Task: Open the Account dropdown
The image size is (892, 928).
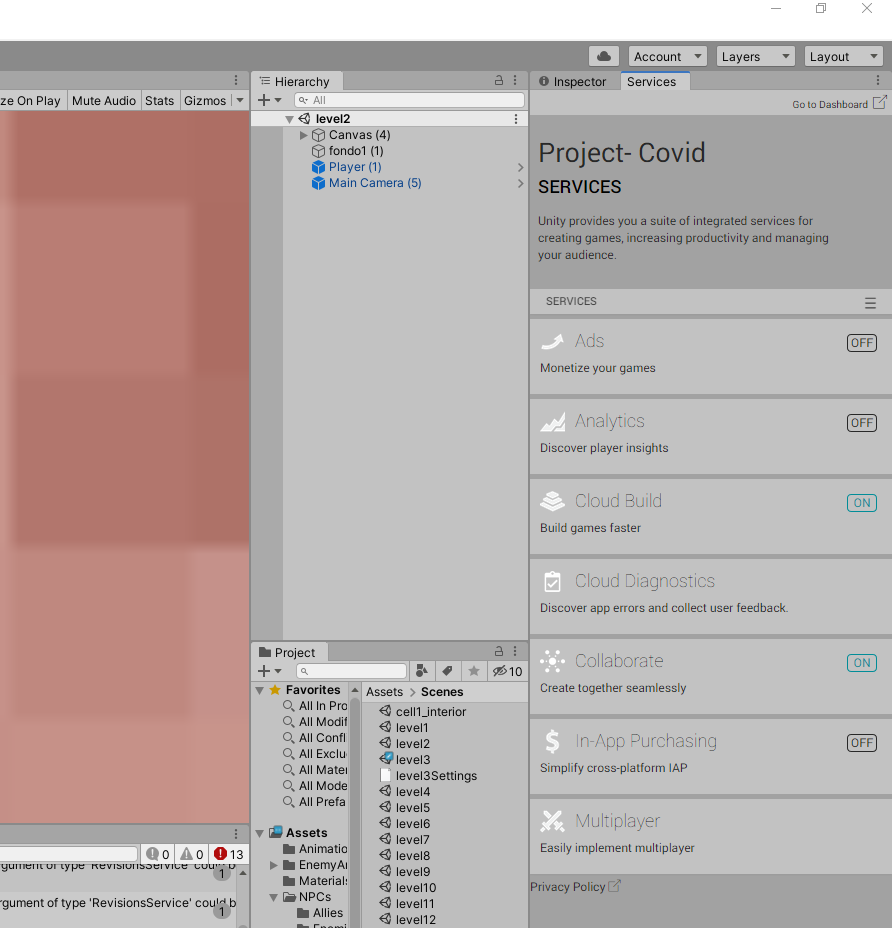Action: click(x=667, y=56)
